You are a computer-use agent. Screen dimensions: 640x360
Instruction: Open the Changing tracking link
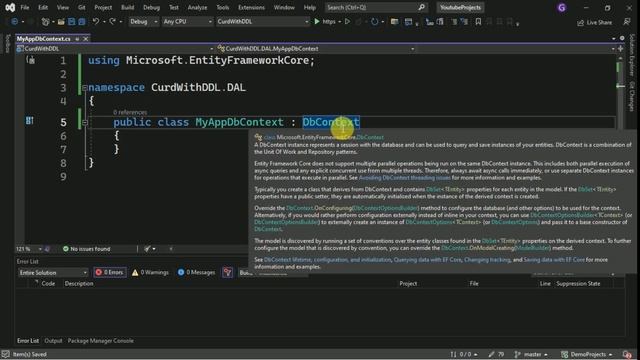[x=487, y=260]
